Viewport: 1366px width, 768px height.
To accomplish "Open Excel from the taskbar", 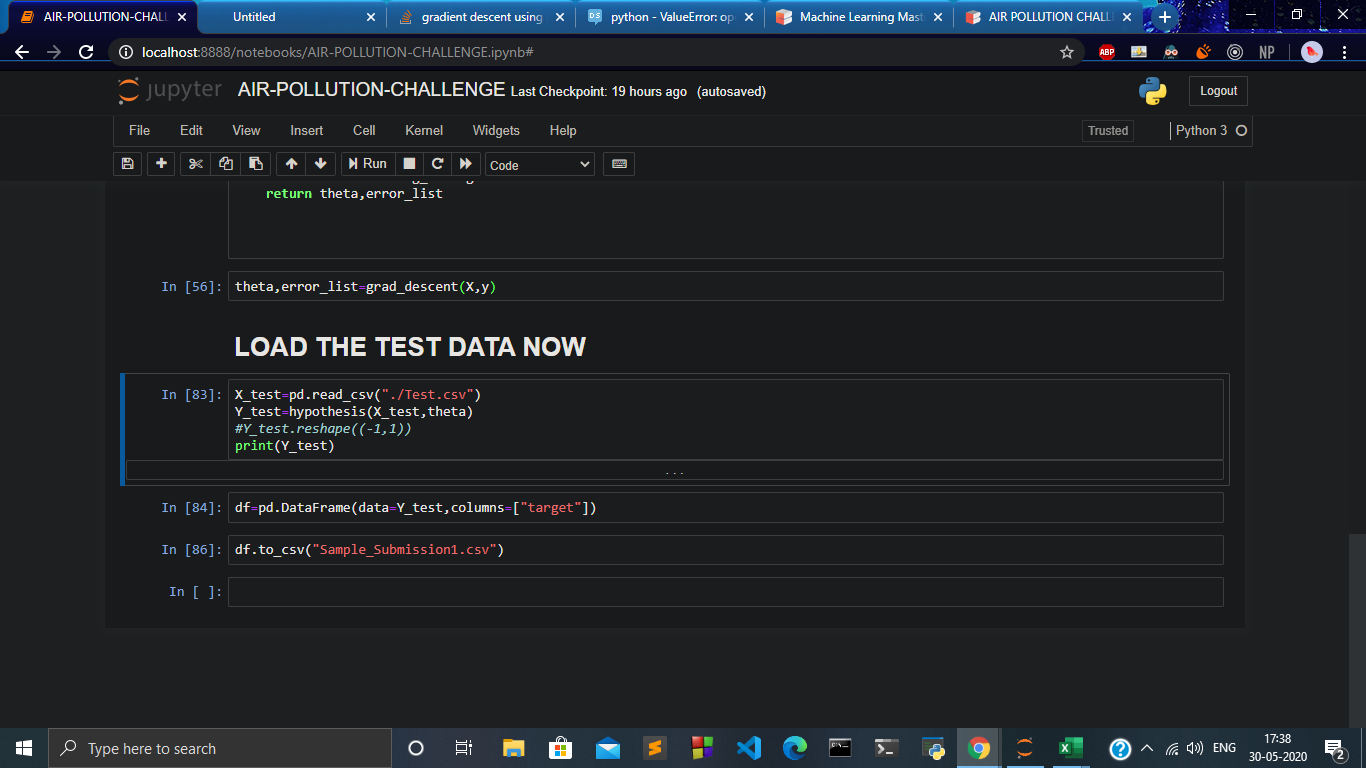I will point(1071,748).
